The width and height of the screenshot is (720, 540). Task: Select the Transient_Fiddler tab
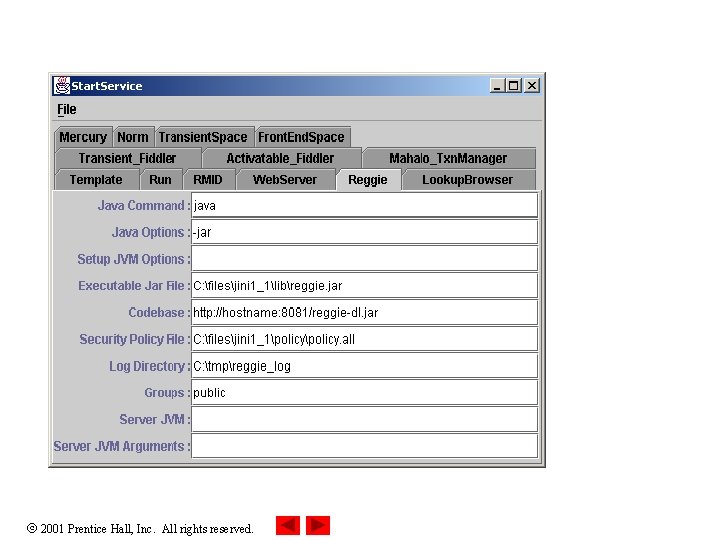(127, 158)
